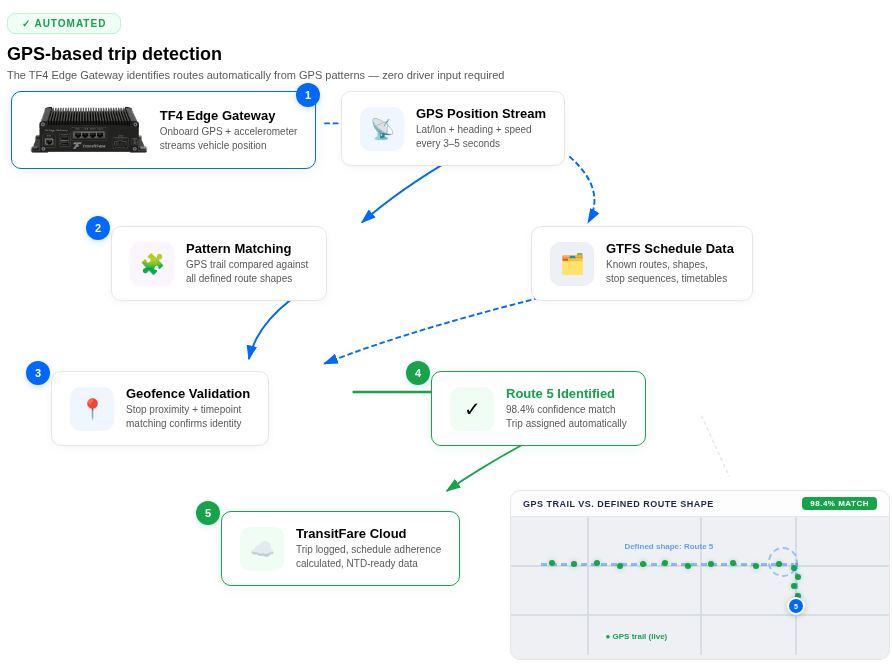Viewport: 892px width, 664px height.
Task: Click the puzzle piece Pattern Matching icon
Action: (152, 264)
